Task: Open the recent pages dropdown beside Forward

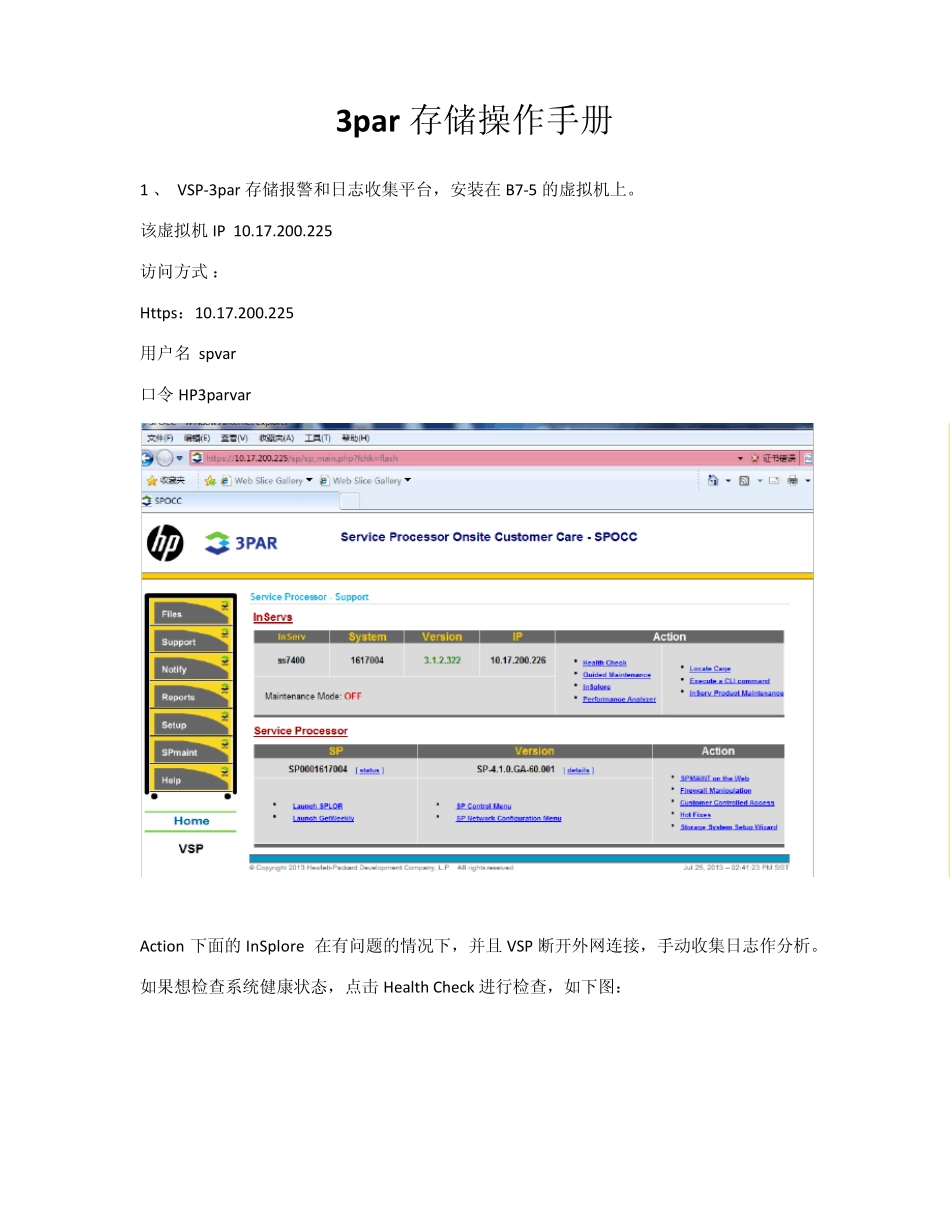Action: pos(180,458)
